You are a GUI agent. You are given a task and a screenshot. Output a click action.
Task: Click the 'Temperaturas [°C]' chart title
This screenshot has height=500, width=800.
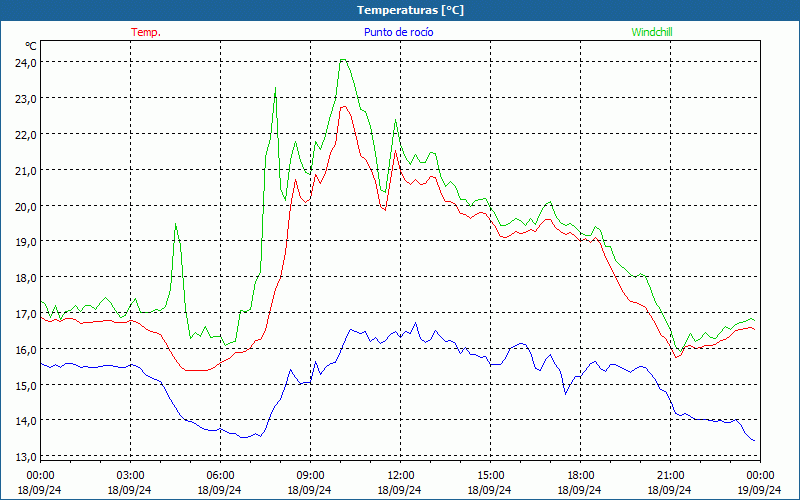click(410, 10)
